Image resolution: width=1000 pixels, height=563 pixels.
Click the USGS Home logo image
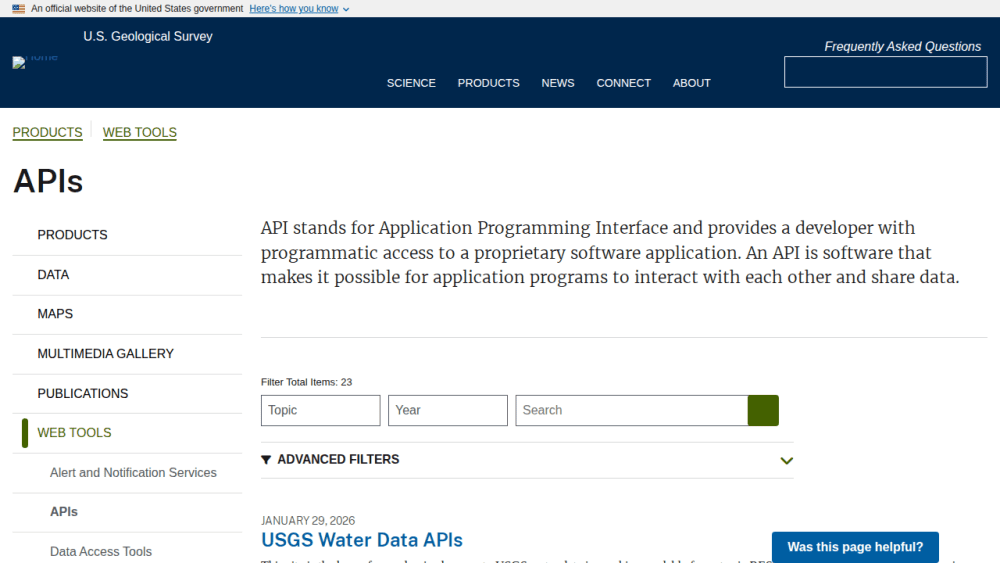click(x=35, y=61)
